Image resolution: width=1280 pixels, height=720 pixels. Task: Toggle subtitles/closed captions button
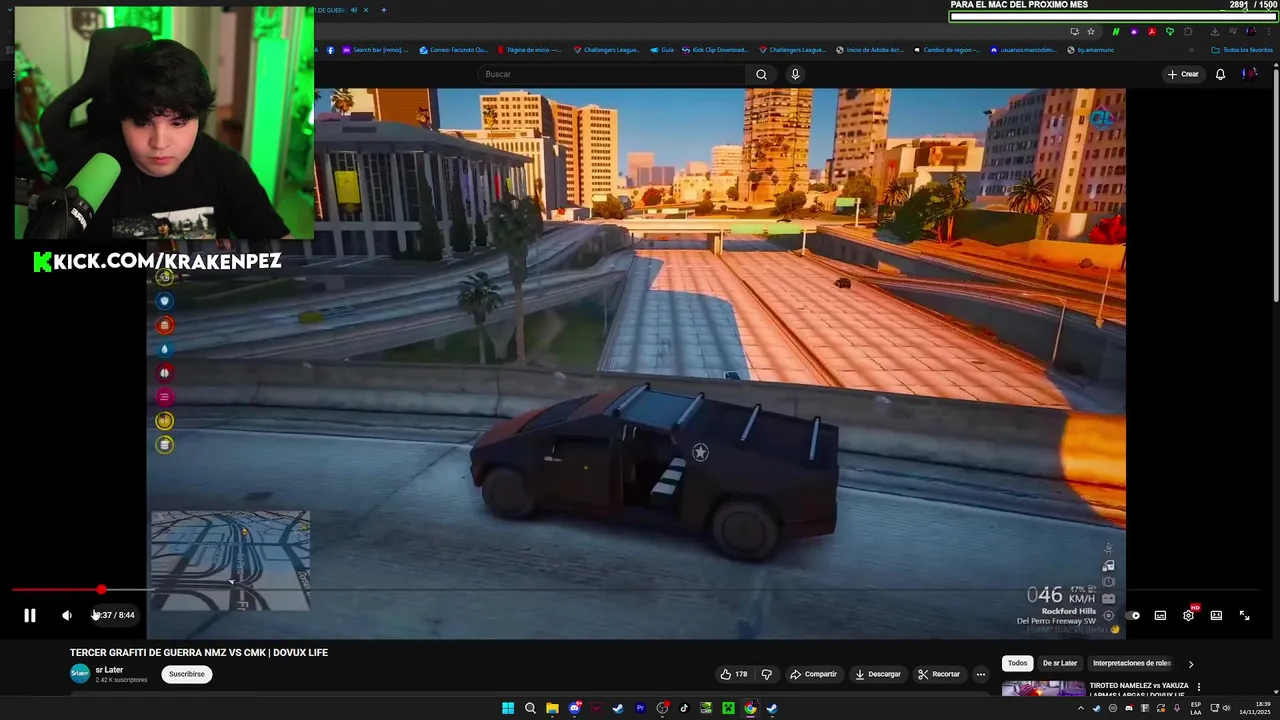point(1160,615)
